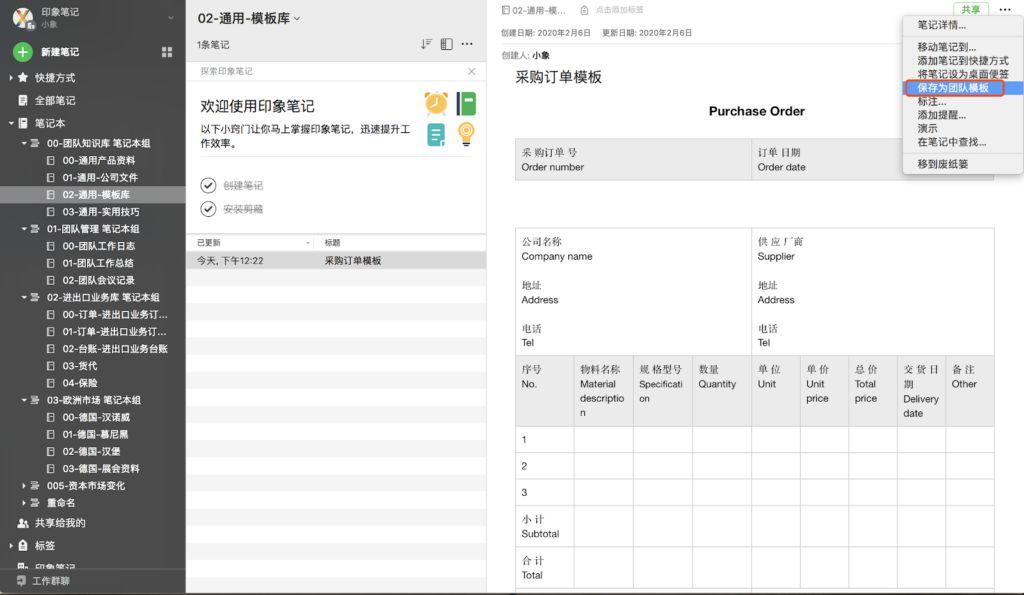Click the add tag icon in note header

coord(584,10)
